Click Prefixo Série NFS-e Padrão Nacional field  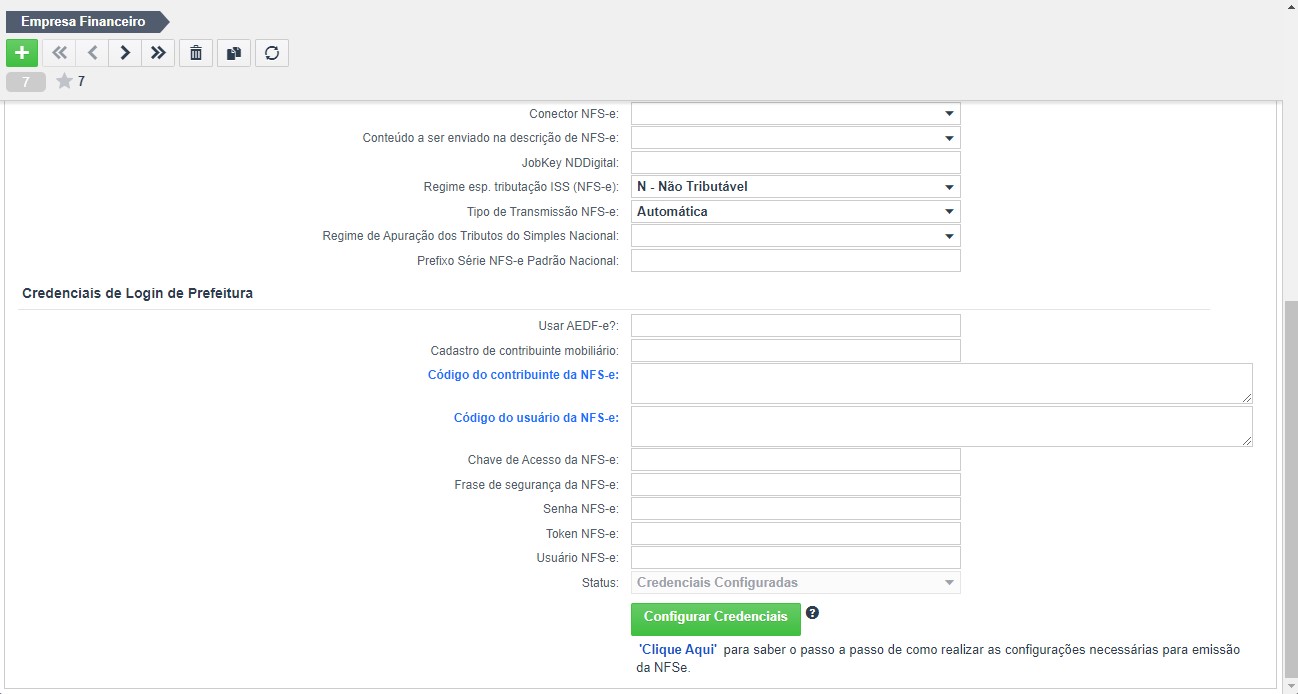796,261
